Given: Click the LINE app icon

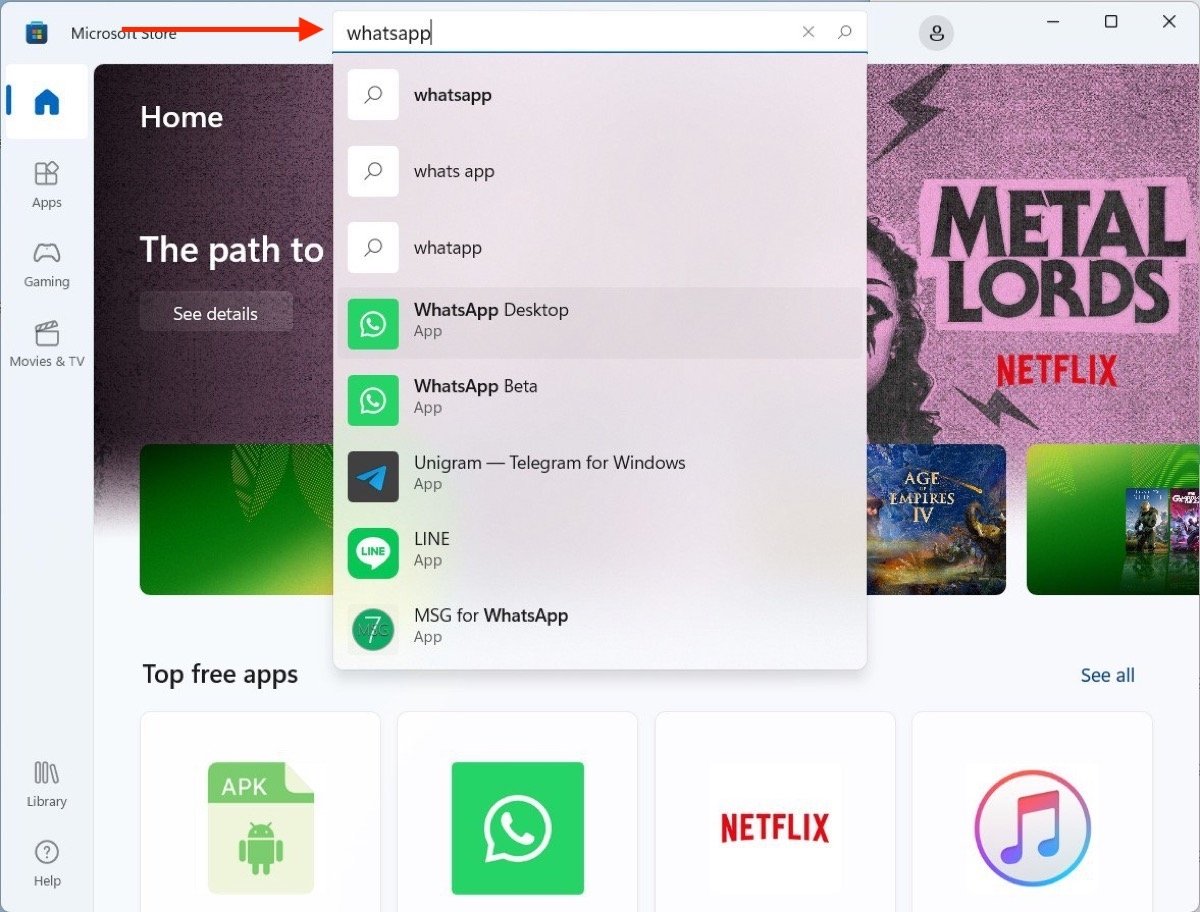Looking at the screenshot, I should tap(373, 553).
